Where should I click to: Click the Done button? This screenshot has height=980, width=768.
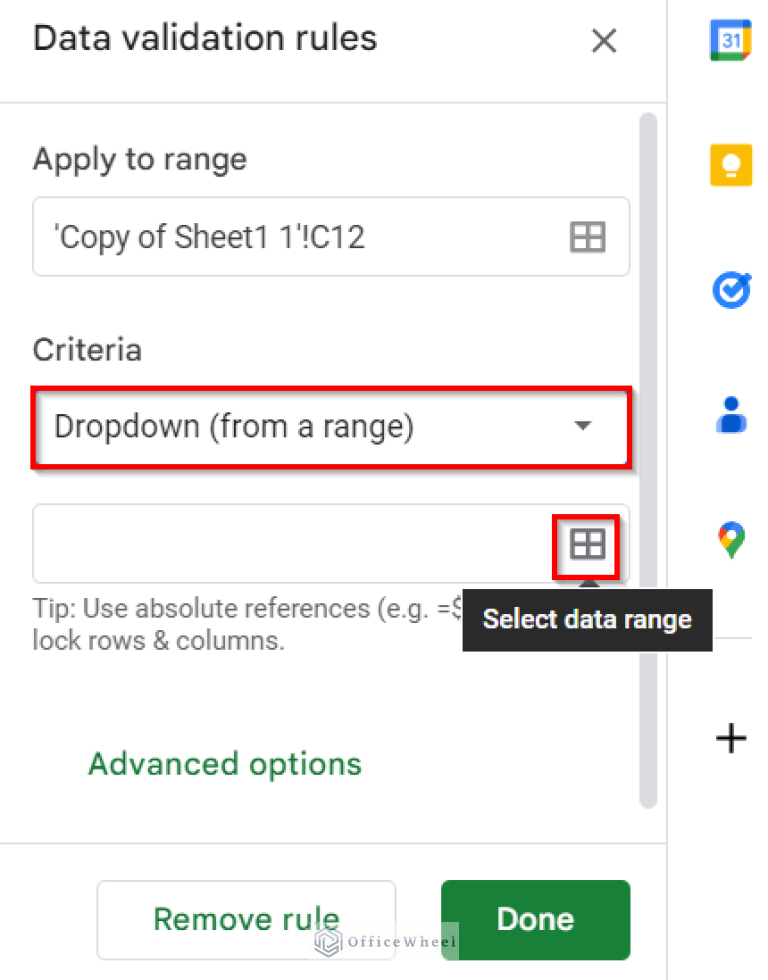tap(535, 919)
